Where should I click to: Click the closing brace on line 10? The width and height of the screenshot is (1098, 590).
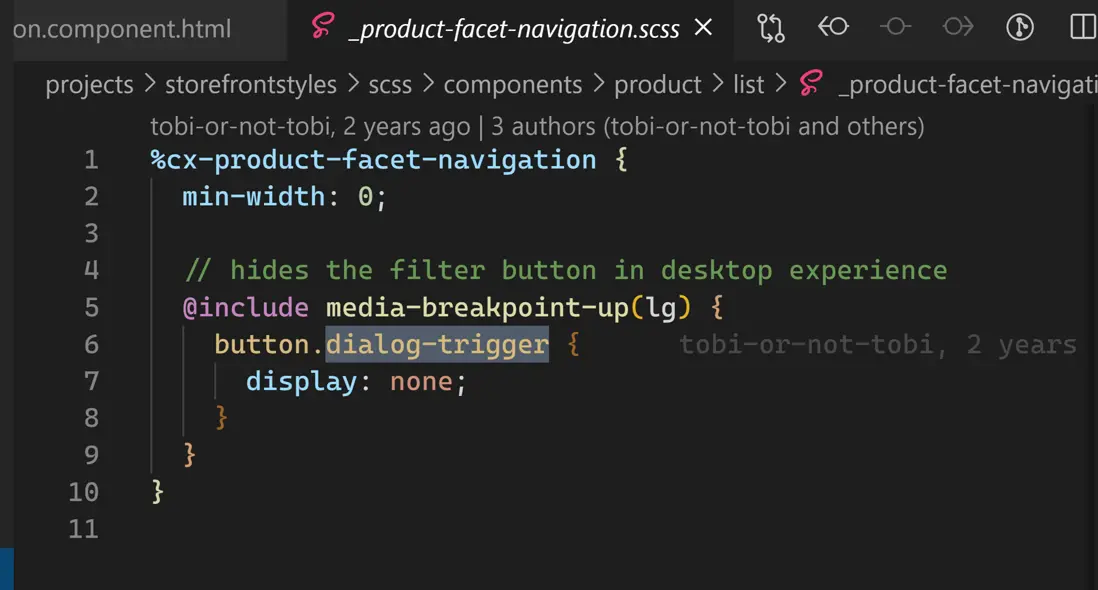[x=158, y=493]
